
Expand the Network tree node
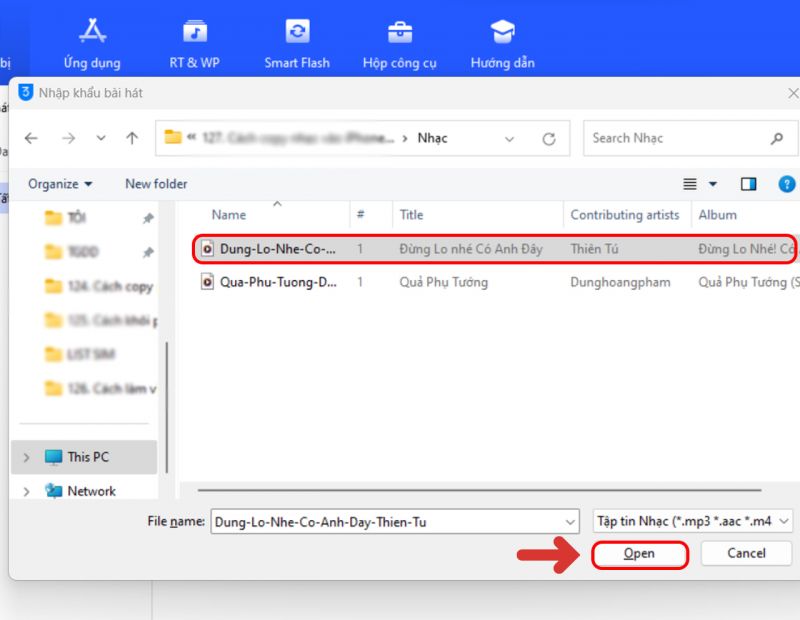click(x=26, y=491)
